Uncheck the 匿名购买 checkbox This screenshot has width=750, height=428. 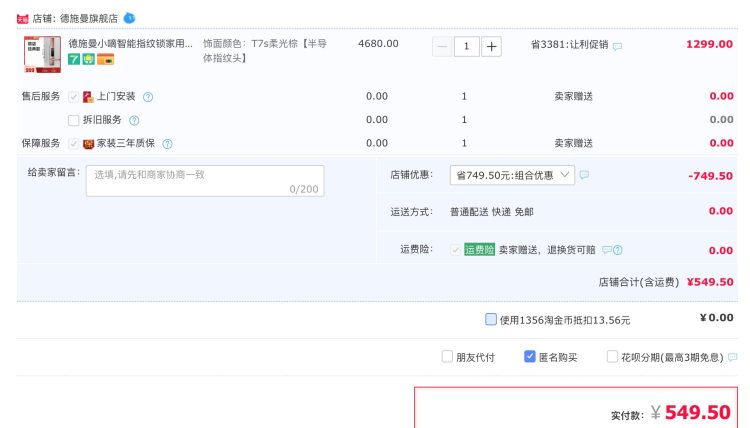529,356
